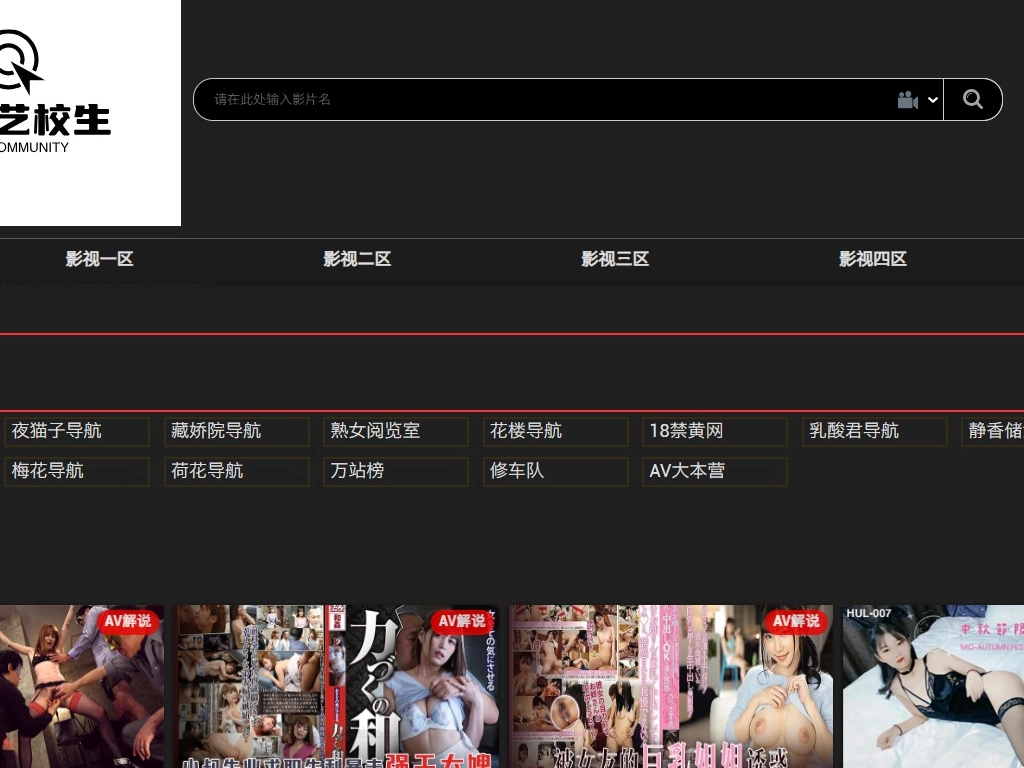Visit the 修车队 link
Screen dimensions: 1024x768
[x=554, y=471]
